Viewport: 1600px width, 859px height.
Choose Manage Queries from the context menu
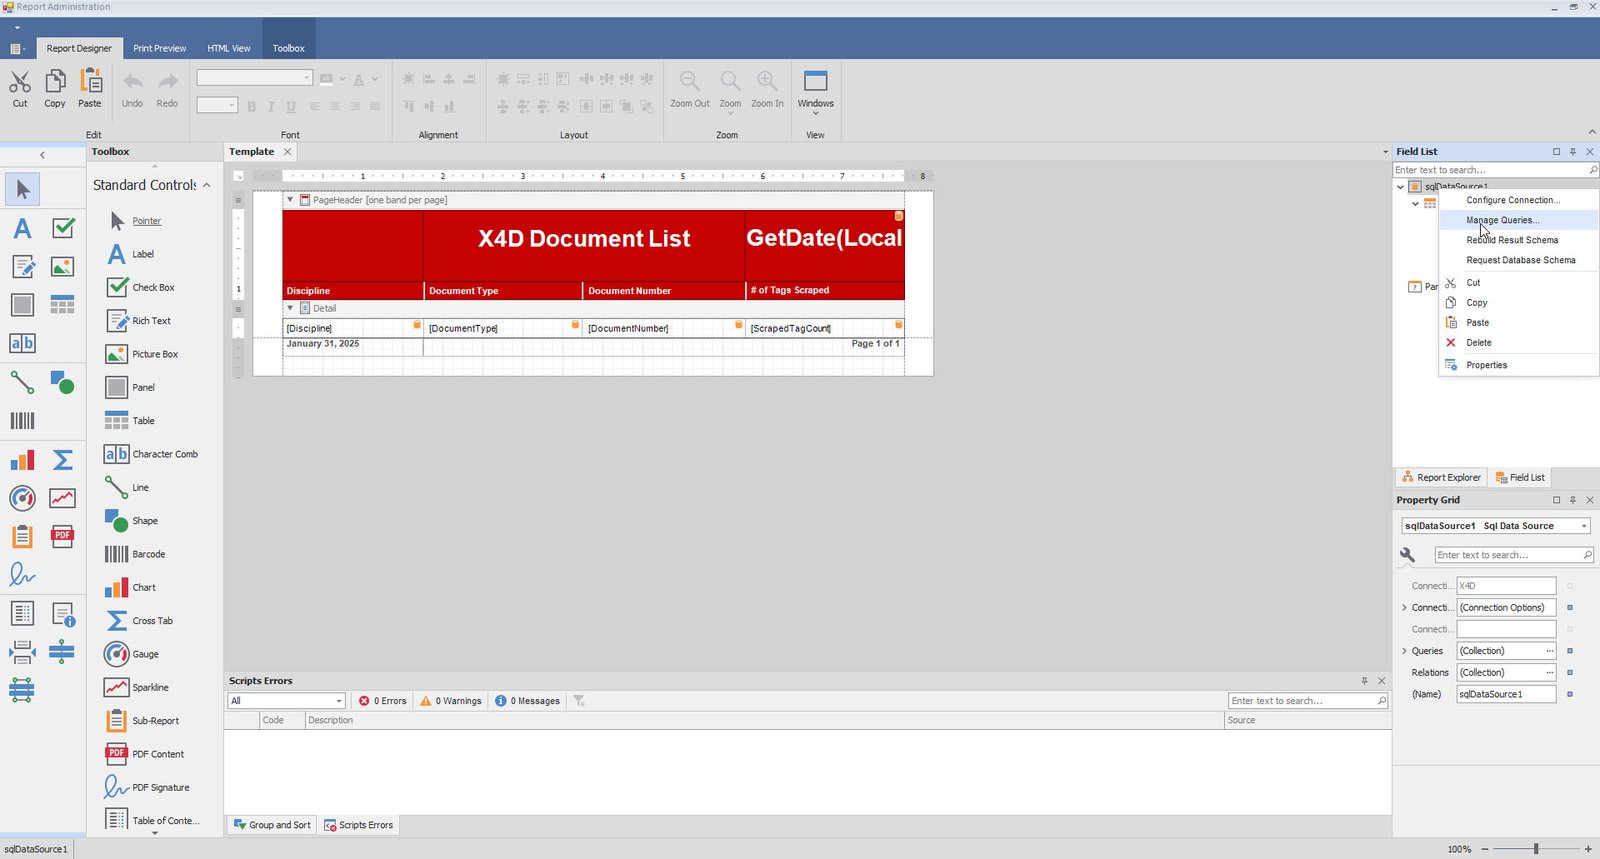coord(1502,220)
